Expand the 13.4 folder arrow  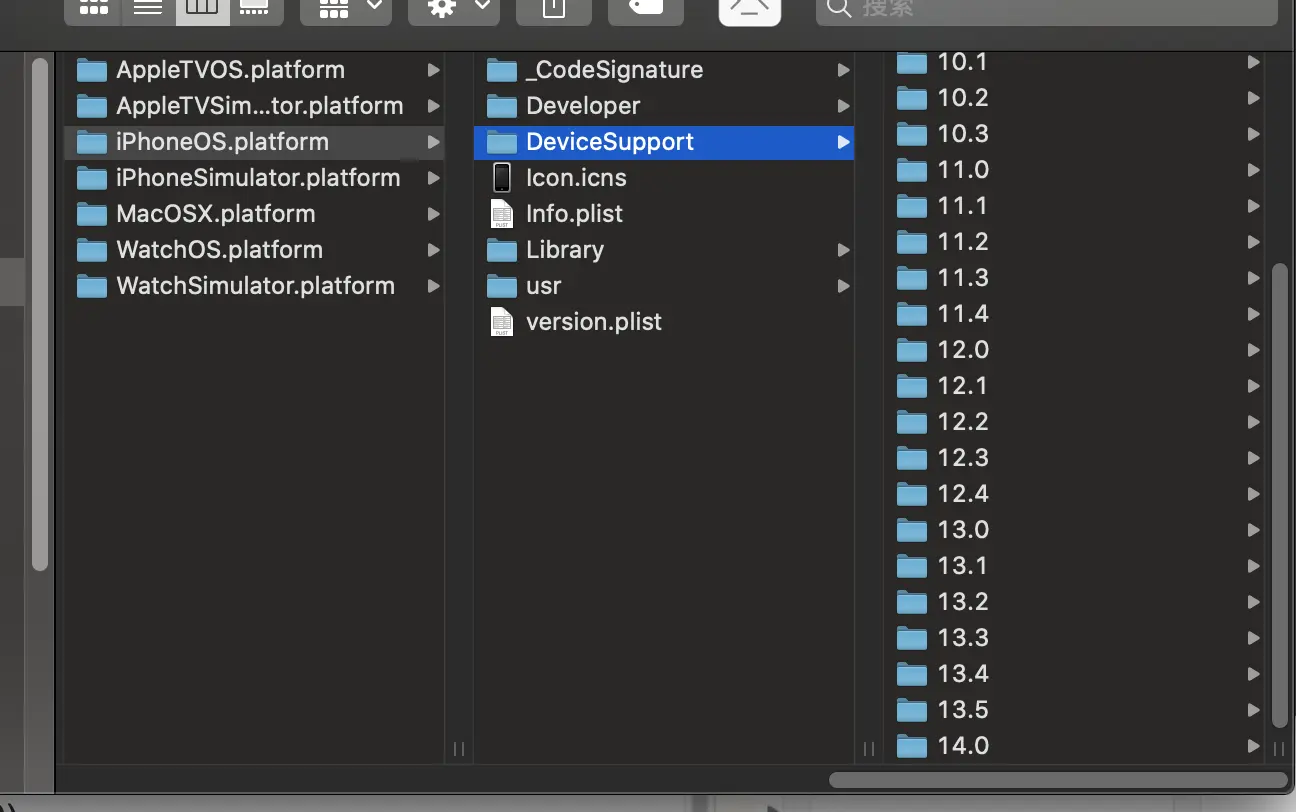[1253, 674]
